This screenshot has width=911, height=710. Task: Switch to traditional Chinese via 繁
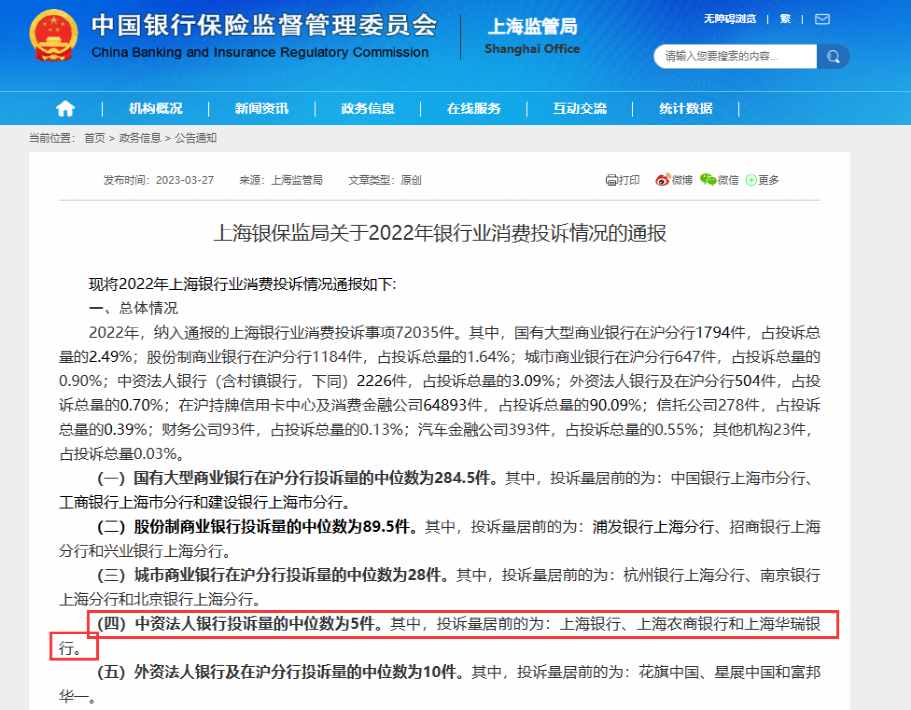(x=785, y=19)
